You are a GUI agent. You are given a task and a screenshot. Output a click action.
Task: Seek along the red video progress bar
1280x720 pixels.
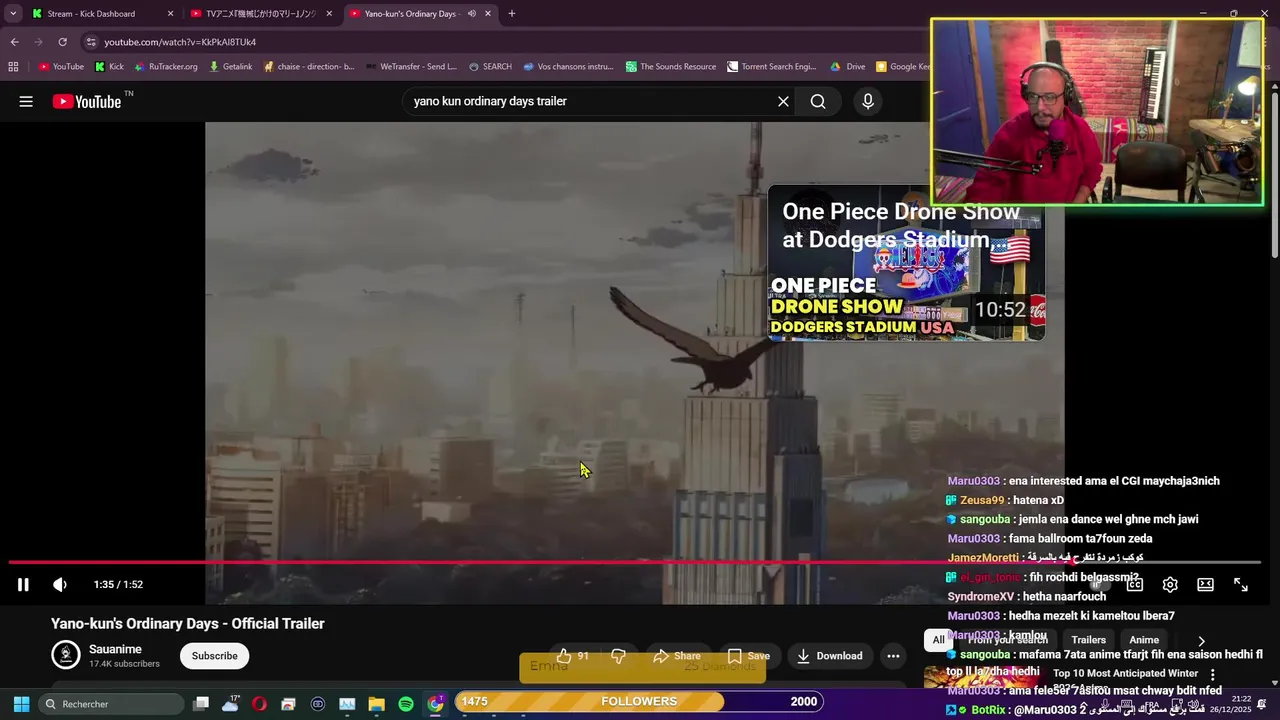click(634, 562)
